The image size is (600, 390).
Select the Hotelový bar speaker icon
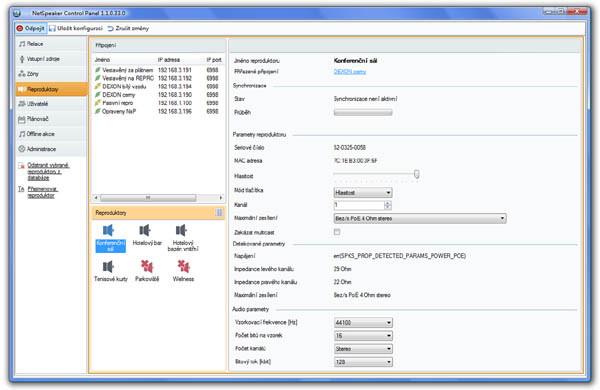[x=145, y=230]
